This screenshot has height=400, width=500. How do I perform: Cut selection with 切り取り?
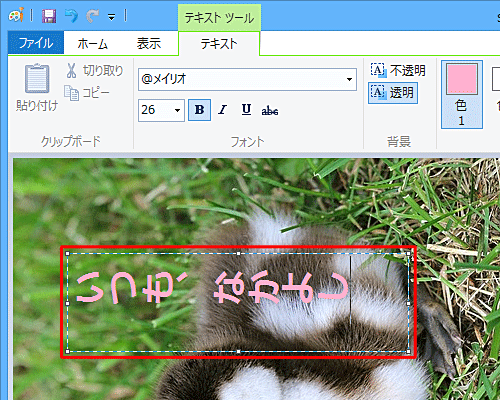click(x=94, y=71)
